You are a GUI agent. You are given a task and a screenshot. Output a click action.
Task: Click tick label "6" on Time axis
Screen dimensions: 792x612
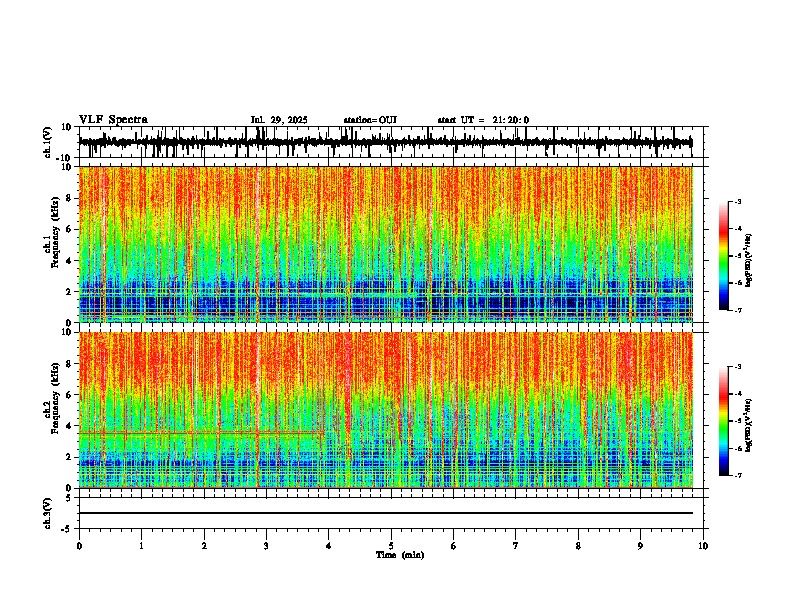coord(454,546)
